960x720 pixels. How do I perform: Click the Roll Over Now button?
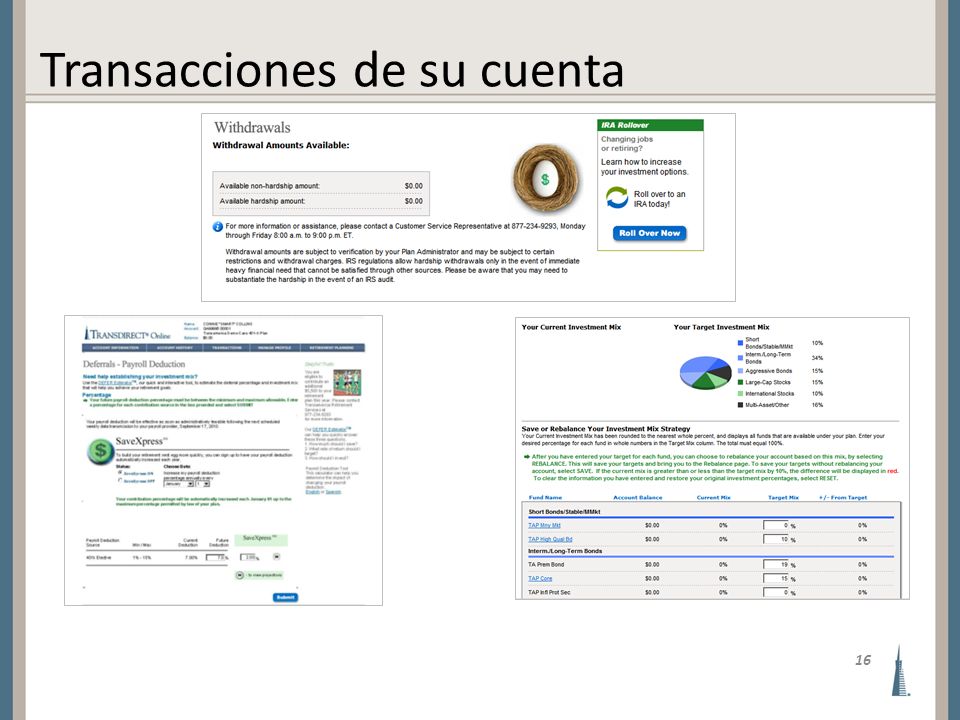click(650, 233)
